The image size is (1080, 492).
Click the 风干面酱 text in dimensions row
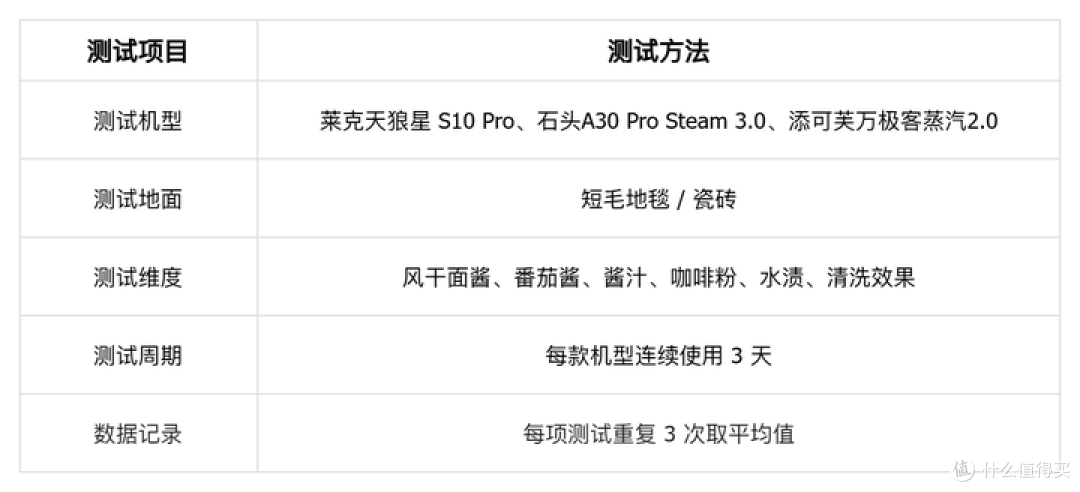pos(446,278)
